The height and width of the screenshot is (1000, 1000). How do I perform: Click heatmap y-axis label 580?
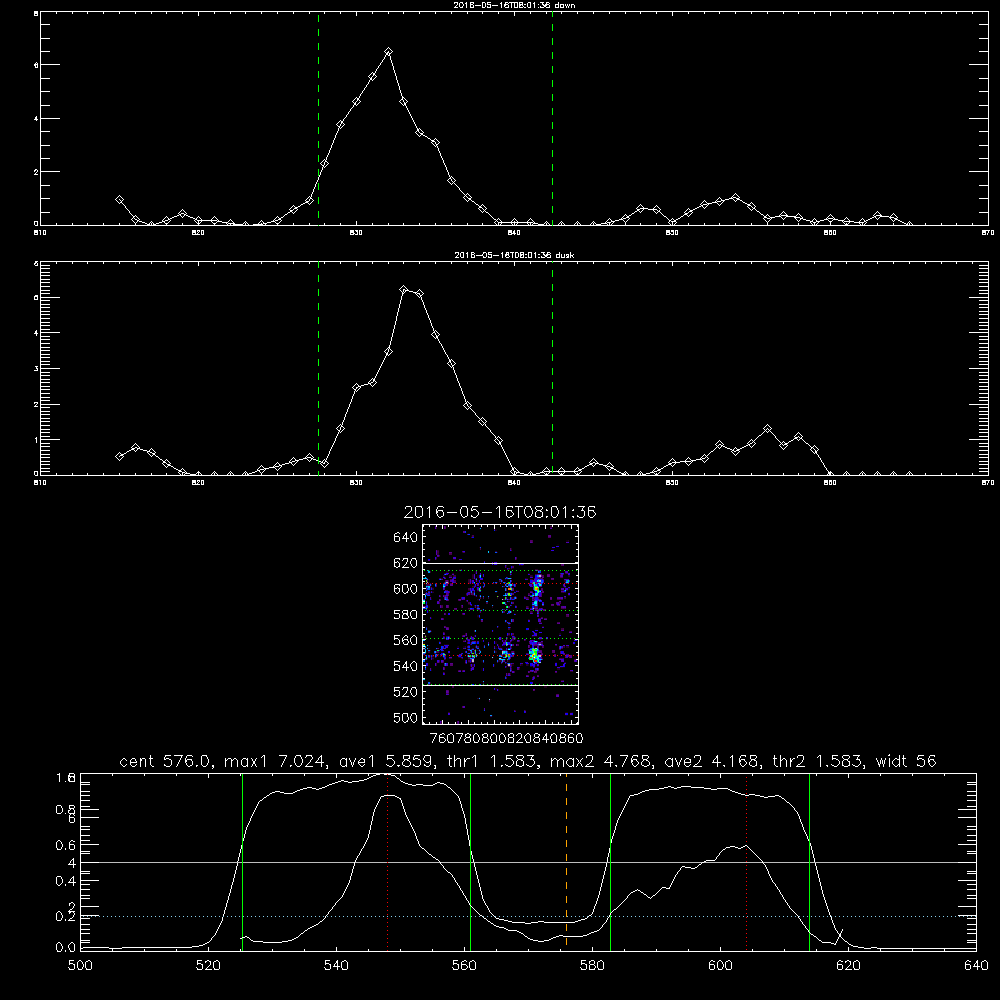[406, 615]
